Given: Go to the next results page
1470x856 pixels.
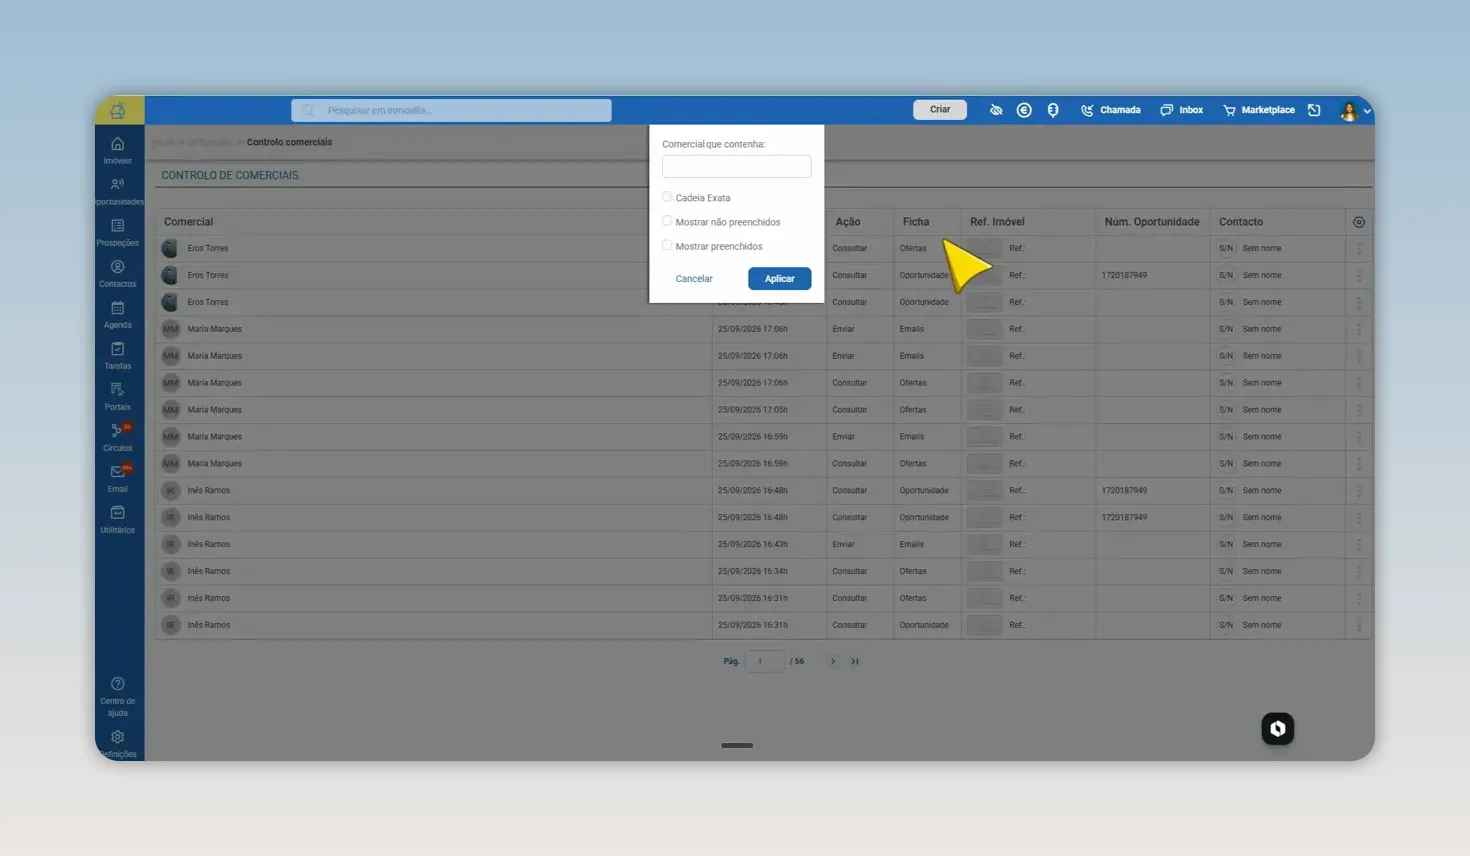Looking at the screenshot, I should pos(832,661).
